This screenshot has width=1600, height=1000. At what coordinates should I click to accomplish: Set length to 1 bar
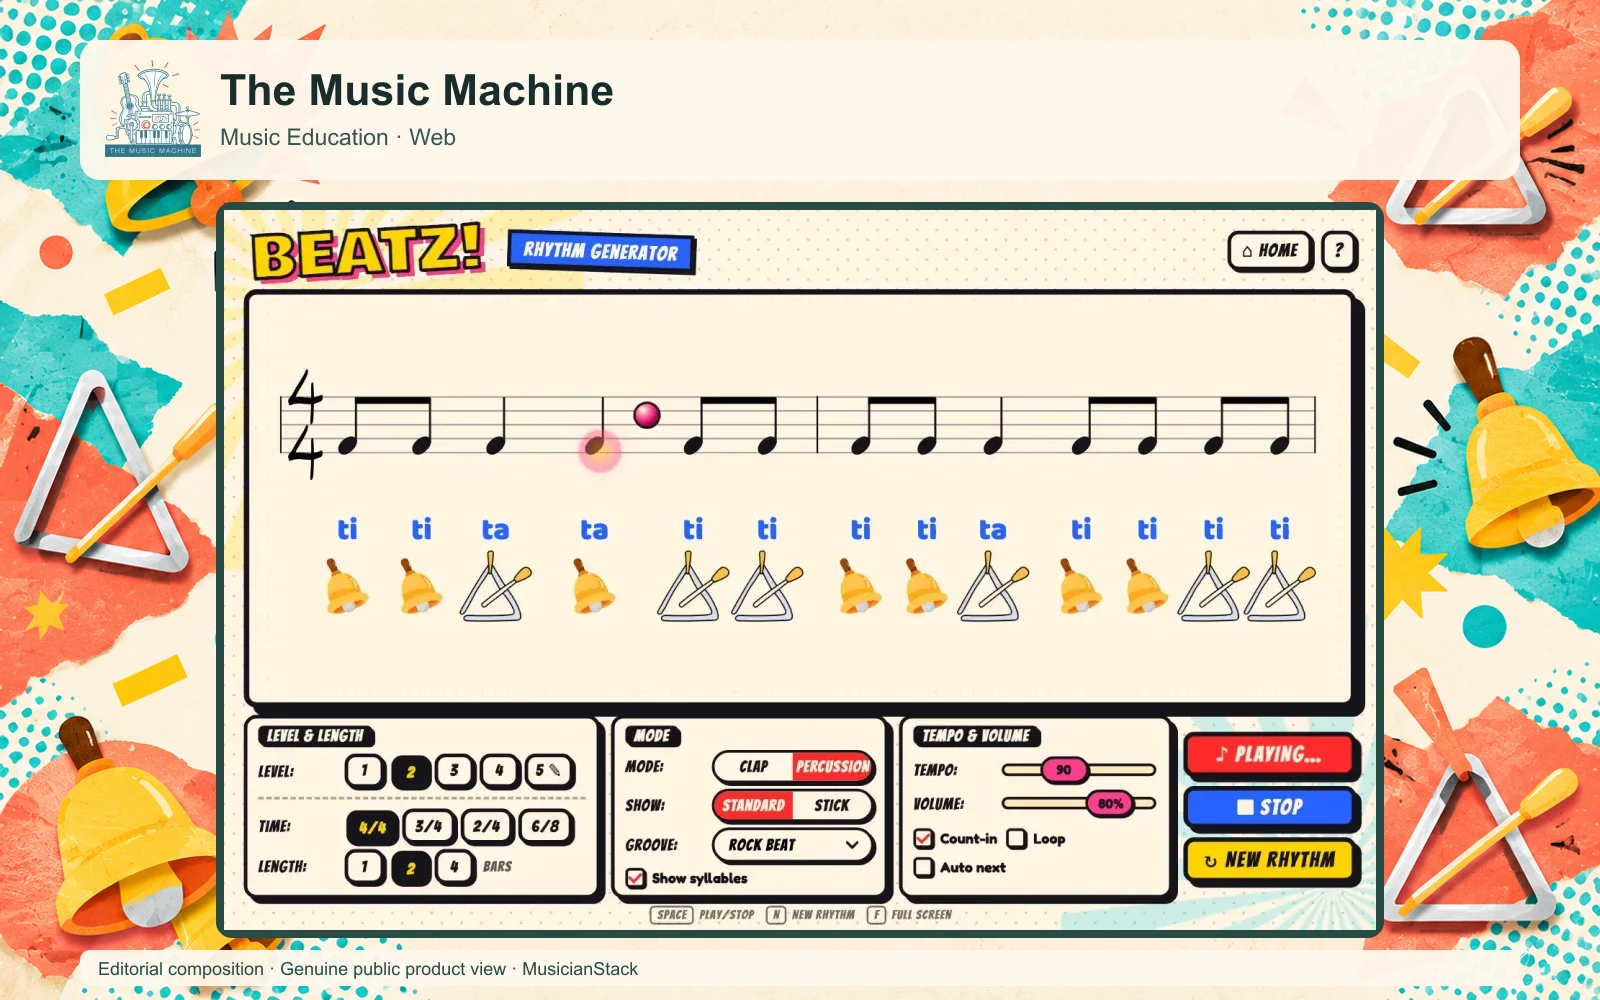coord(365,867)
